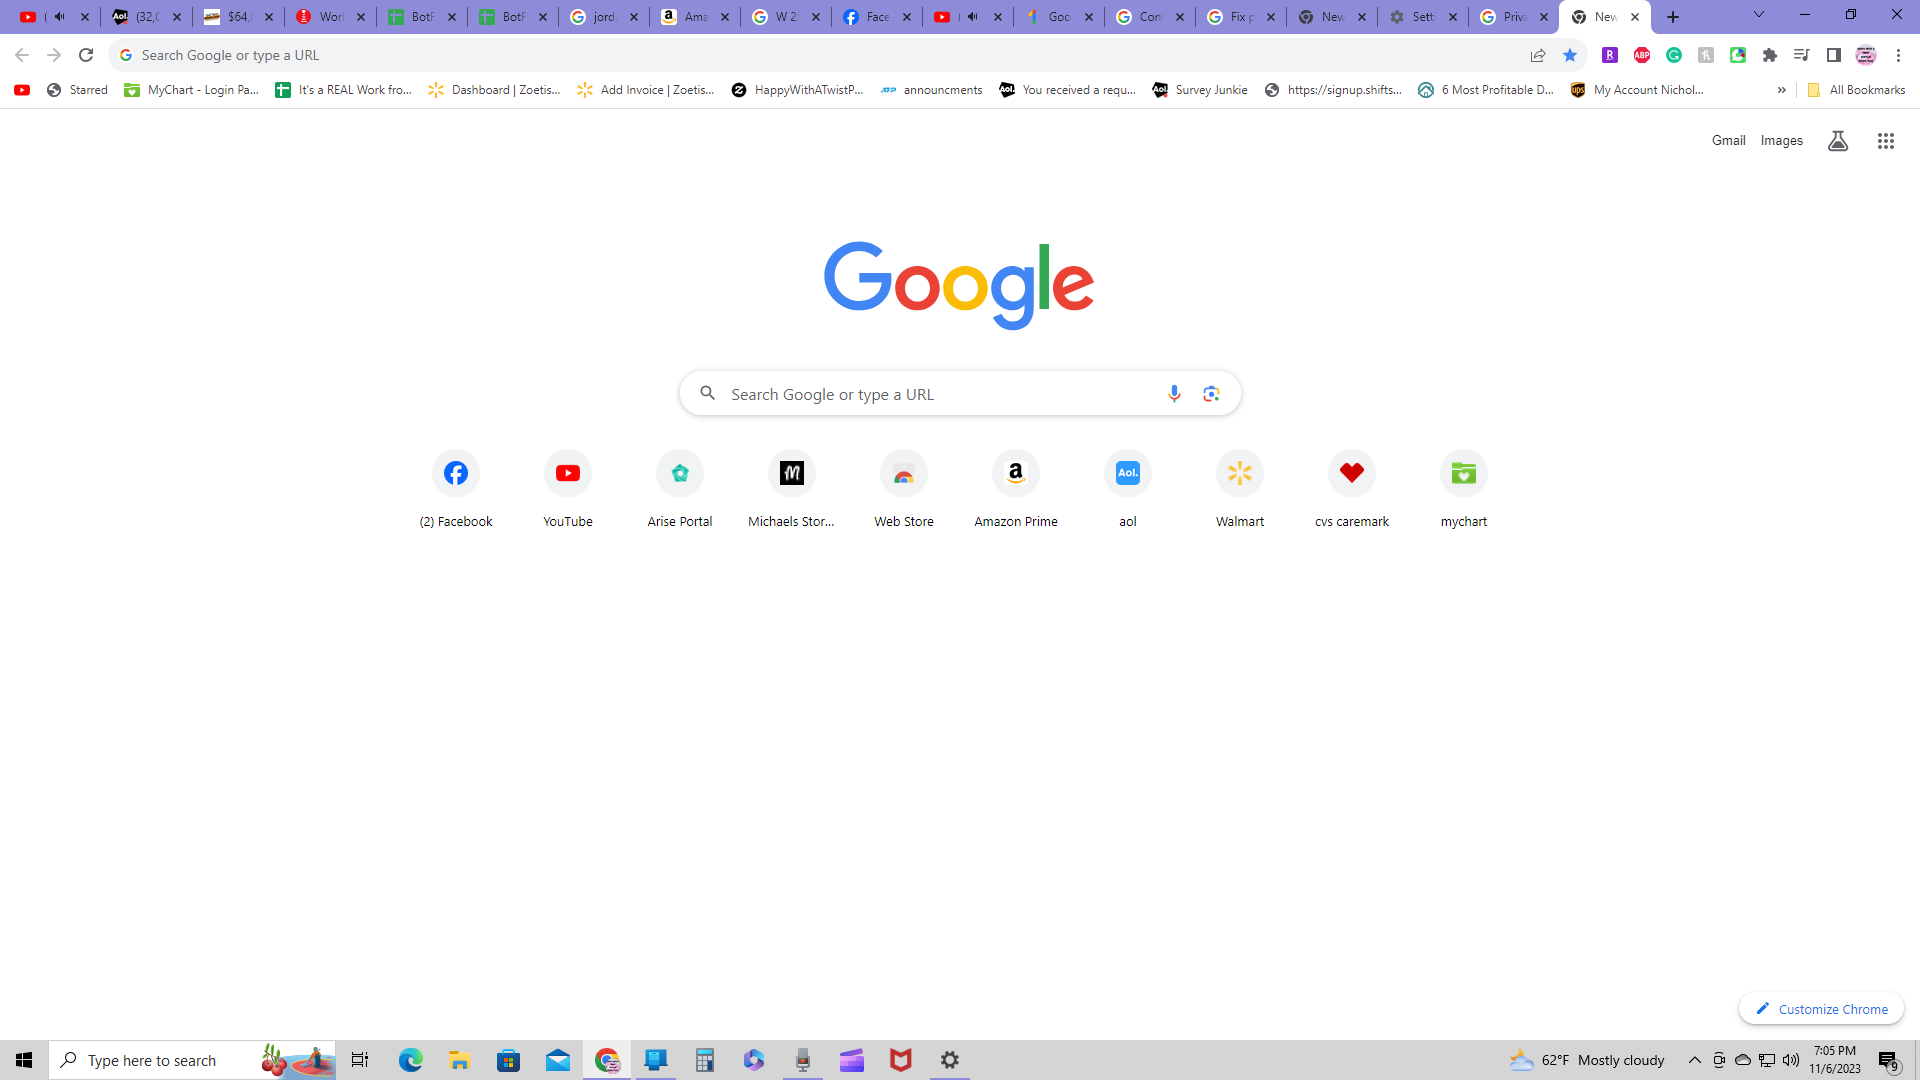Open the mychart shortcut tile

pyautogui.click(x=1464, y=489)
